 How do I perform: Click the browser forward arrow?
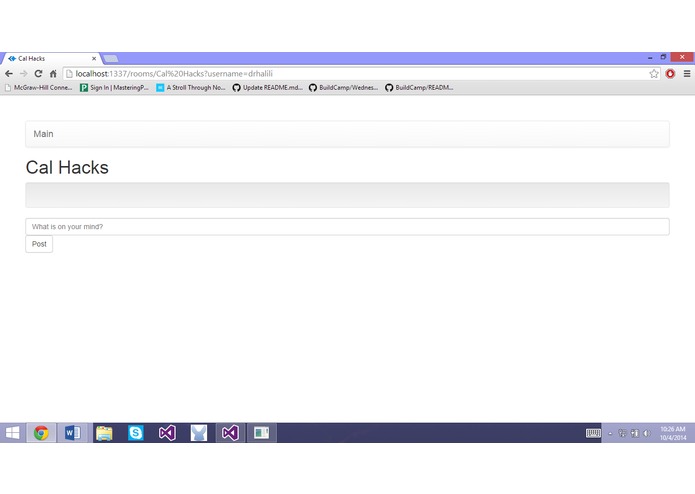tap(24, 74)
